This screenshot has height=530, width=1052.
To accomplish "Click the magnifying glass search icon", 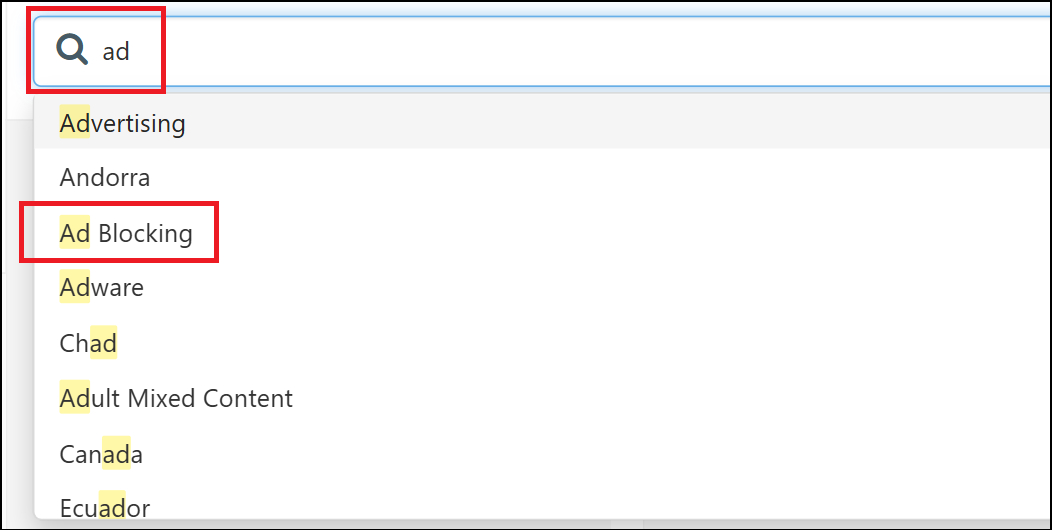I will click(x=72, y=50).
